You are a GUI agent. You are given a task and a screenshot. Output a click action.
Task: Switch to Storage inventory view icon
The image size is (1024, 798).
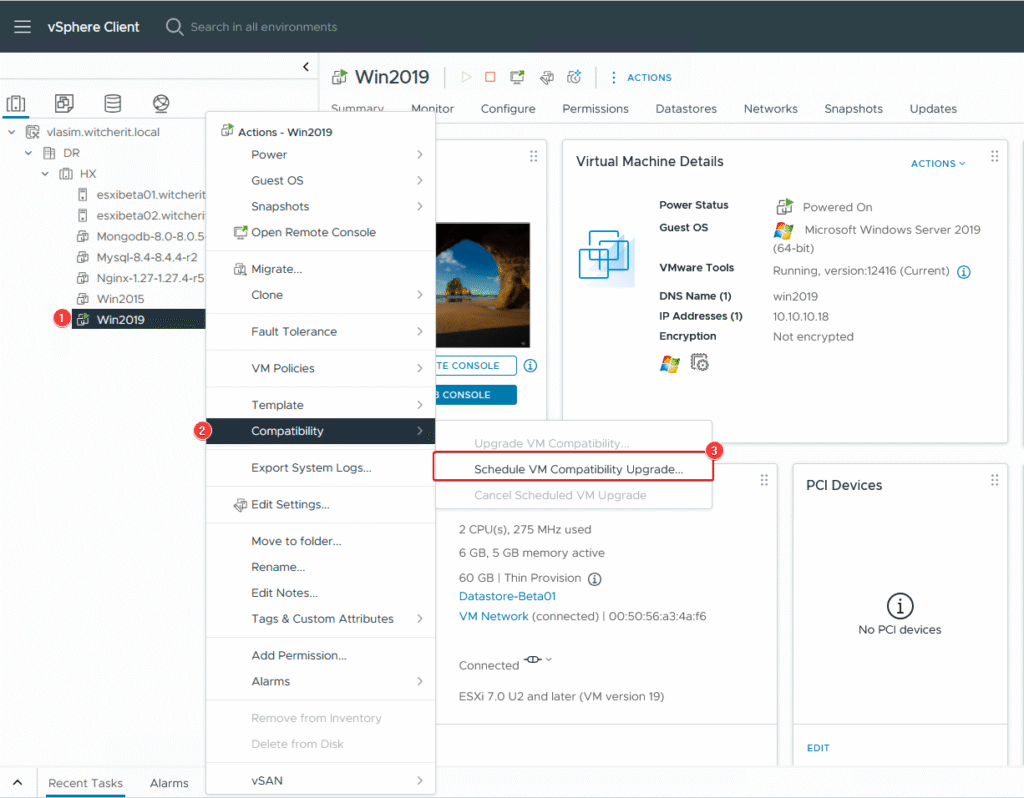point(112,103)
